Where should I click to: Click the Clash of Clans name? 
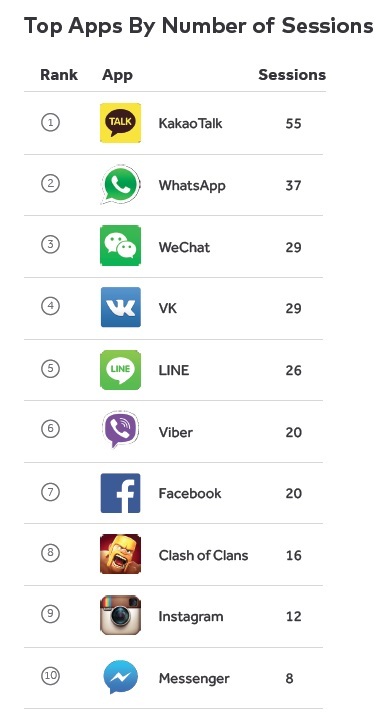(203, 555)
